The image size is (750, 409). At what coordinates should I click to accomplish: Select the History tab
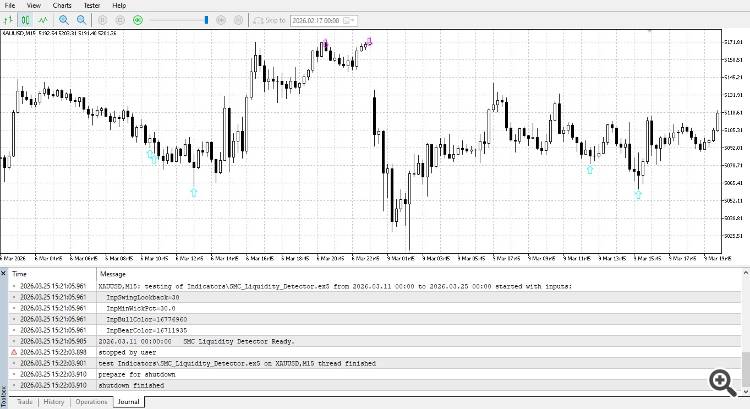point(54,402)
